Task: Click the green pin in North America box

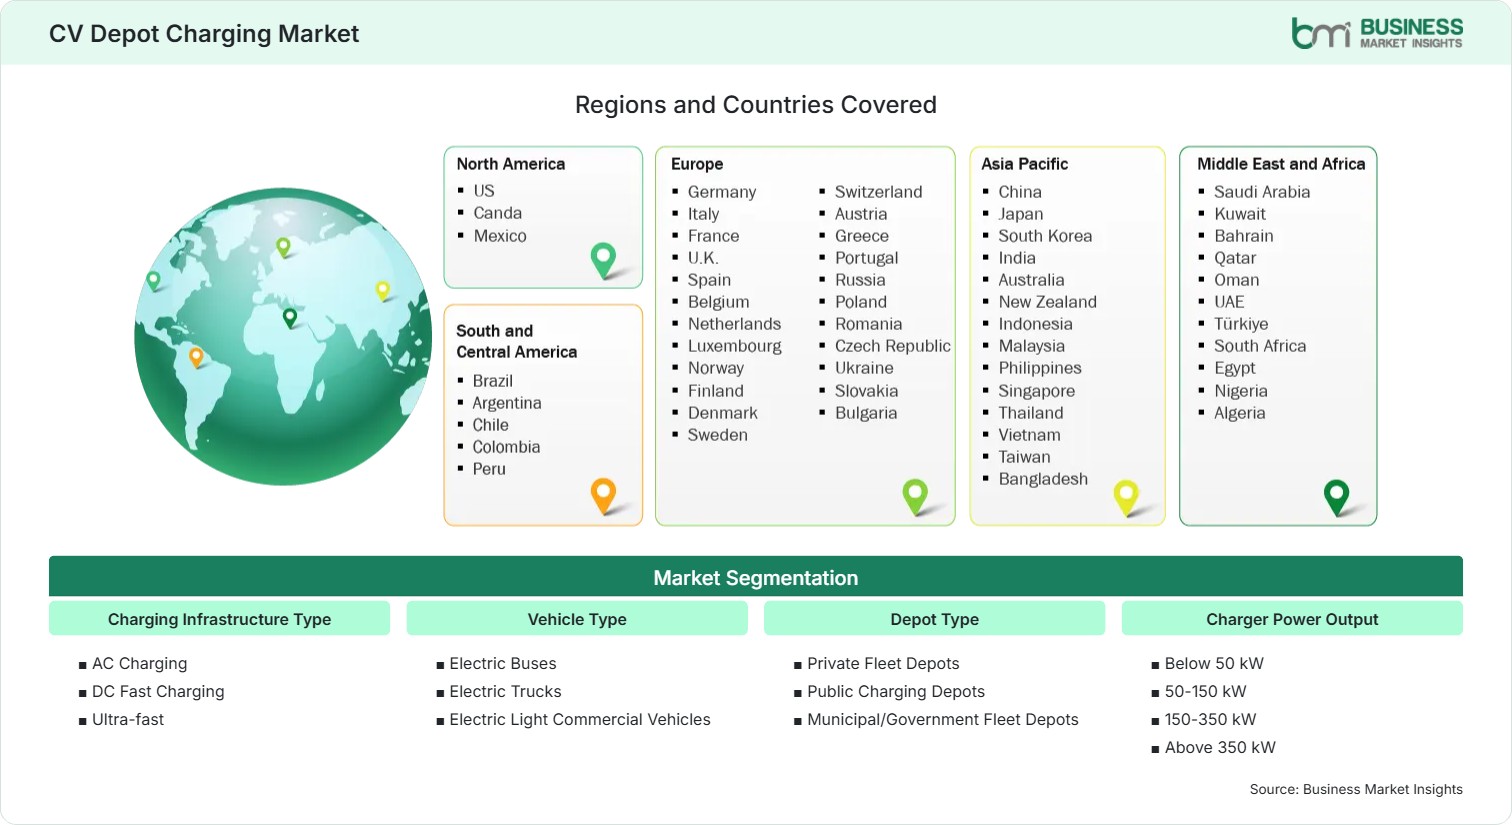Action: point(603,260)
